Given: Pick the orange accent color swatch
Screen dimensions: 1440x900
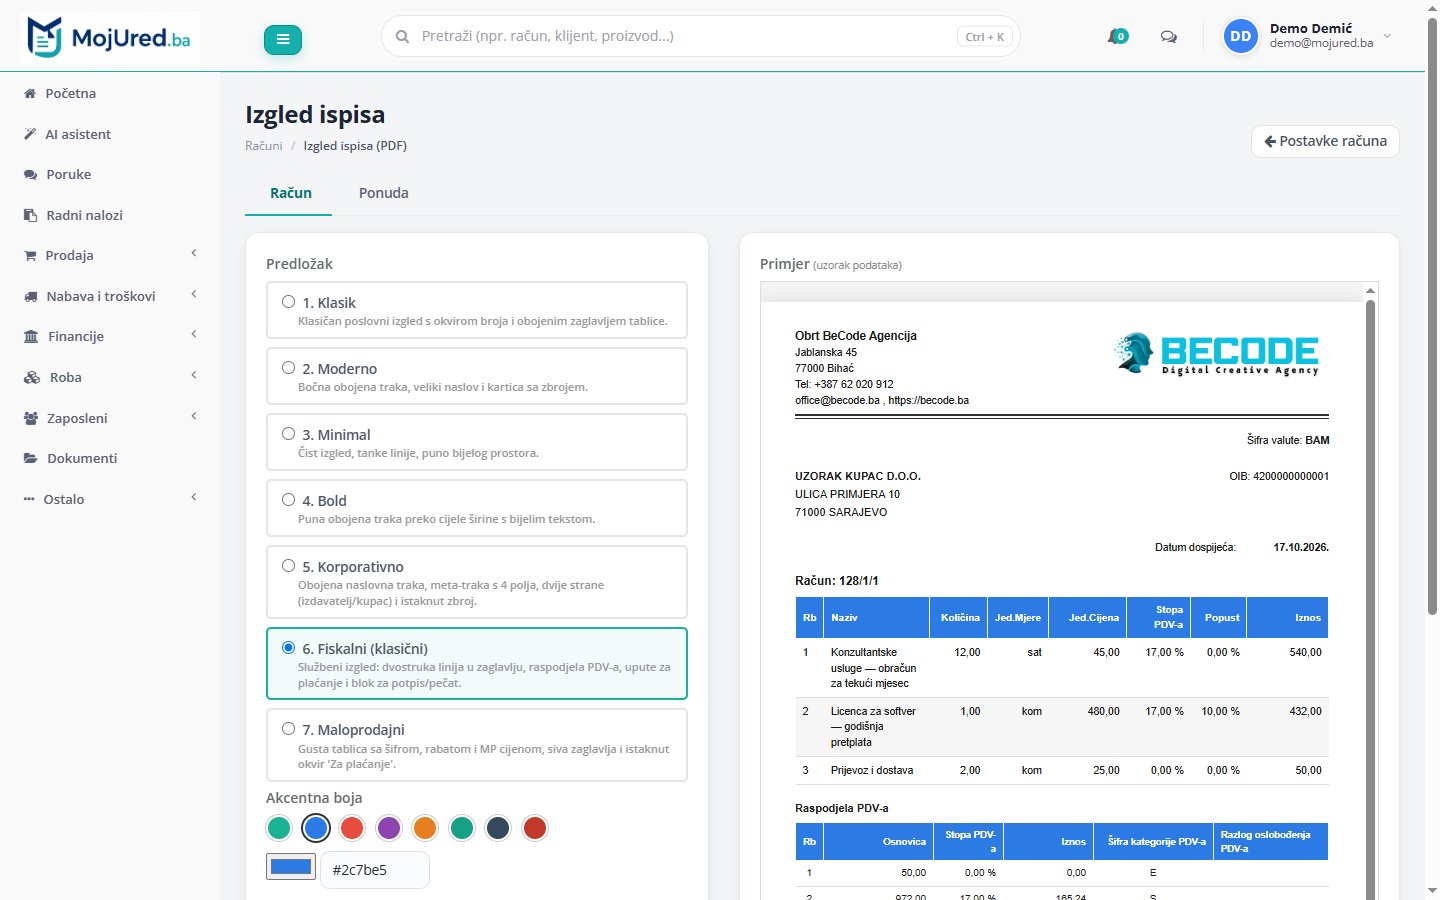Looking at the screenshot, I should [425, 828].
